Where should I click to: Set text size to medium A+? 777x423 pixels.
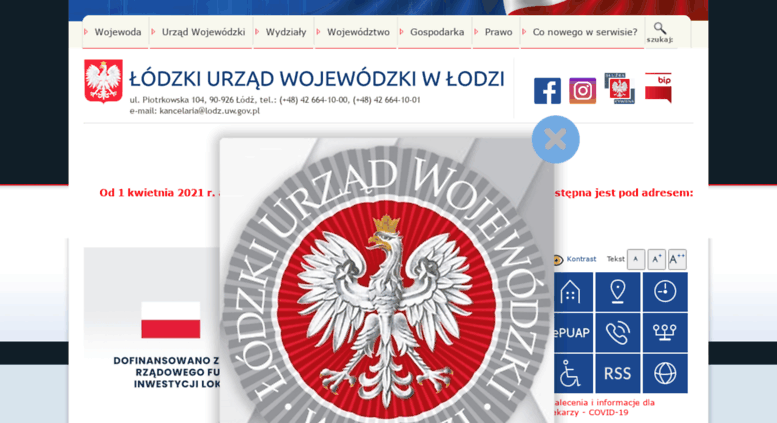click(657, 259)
